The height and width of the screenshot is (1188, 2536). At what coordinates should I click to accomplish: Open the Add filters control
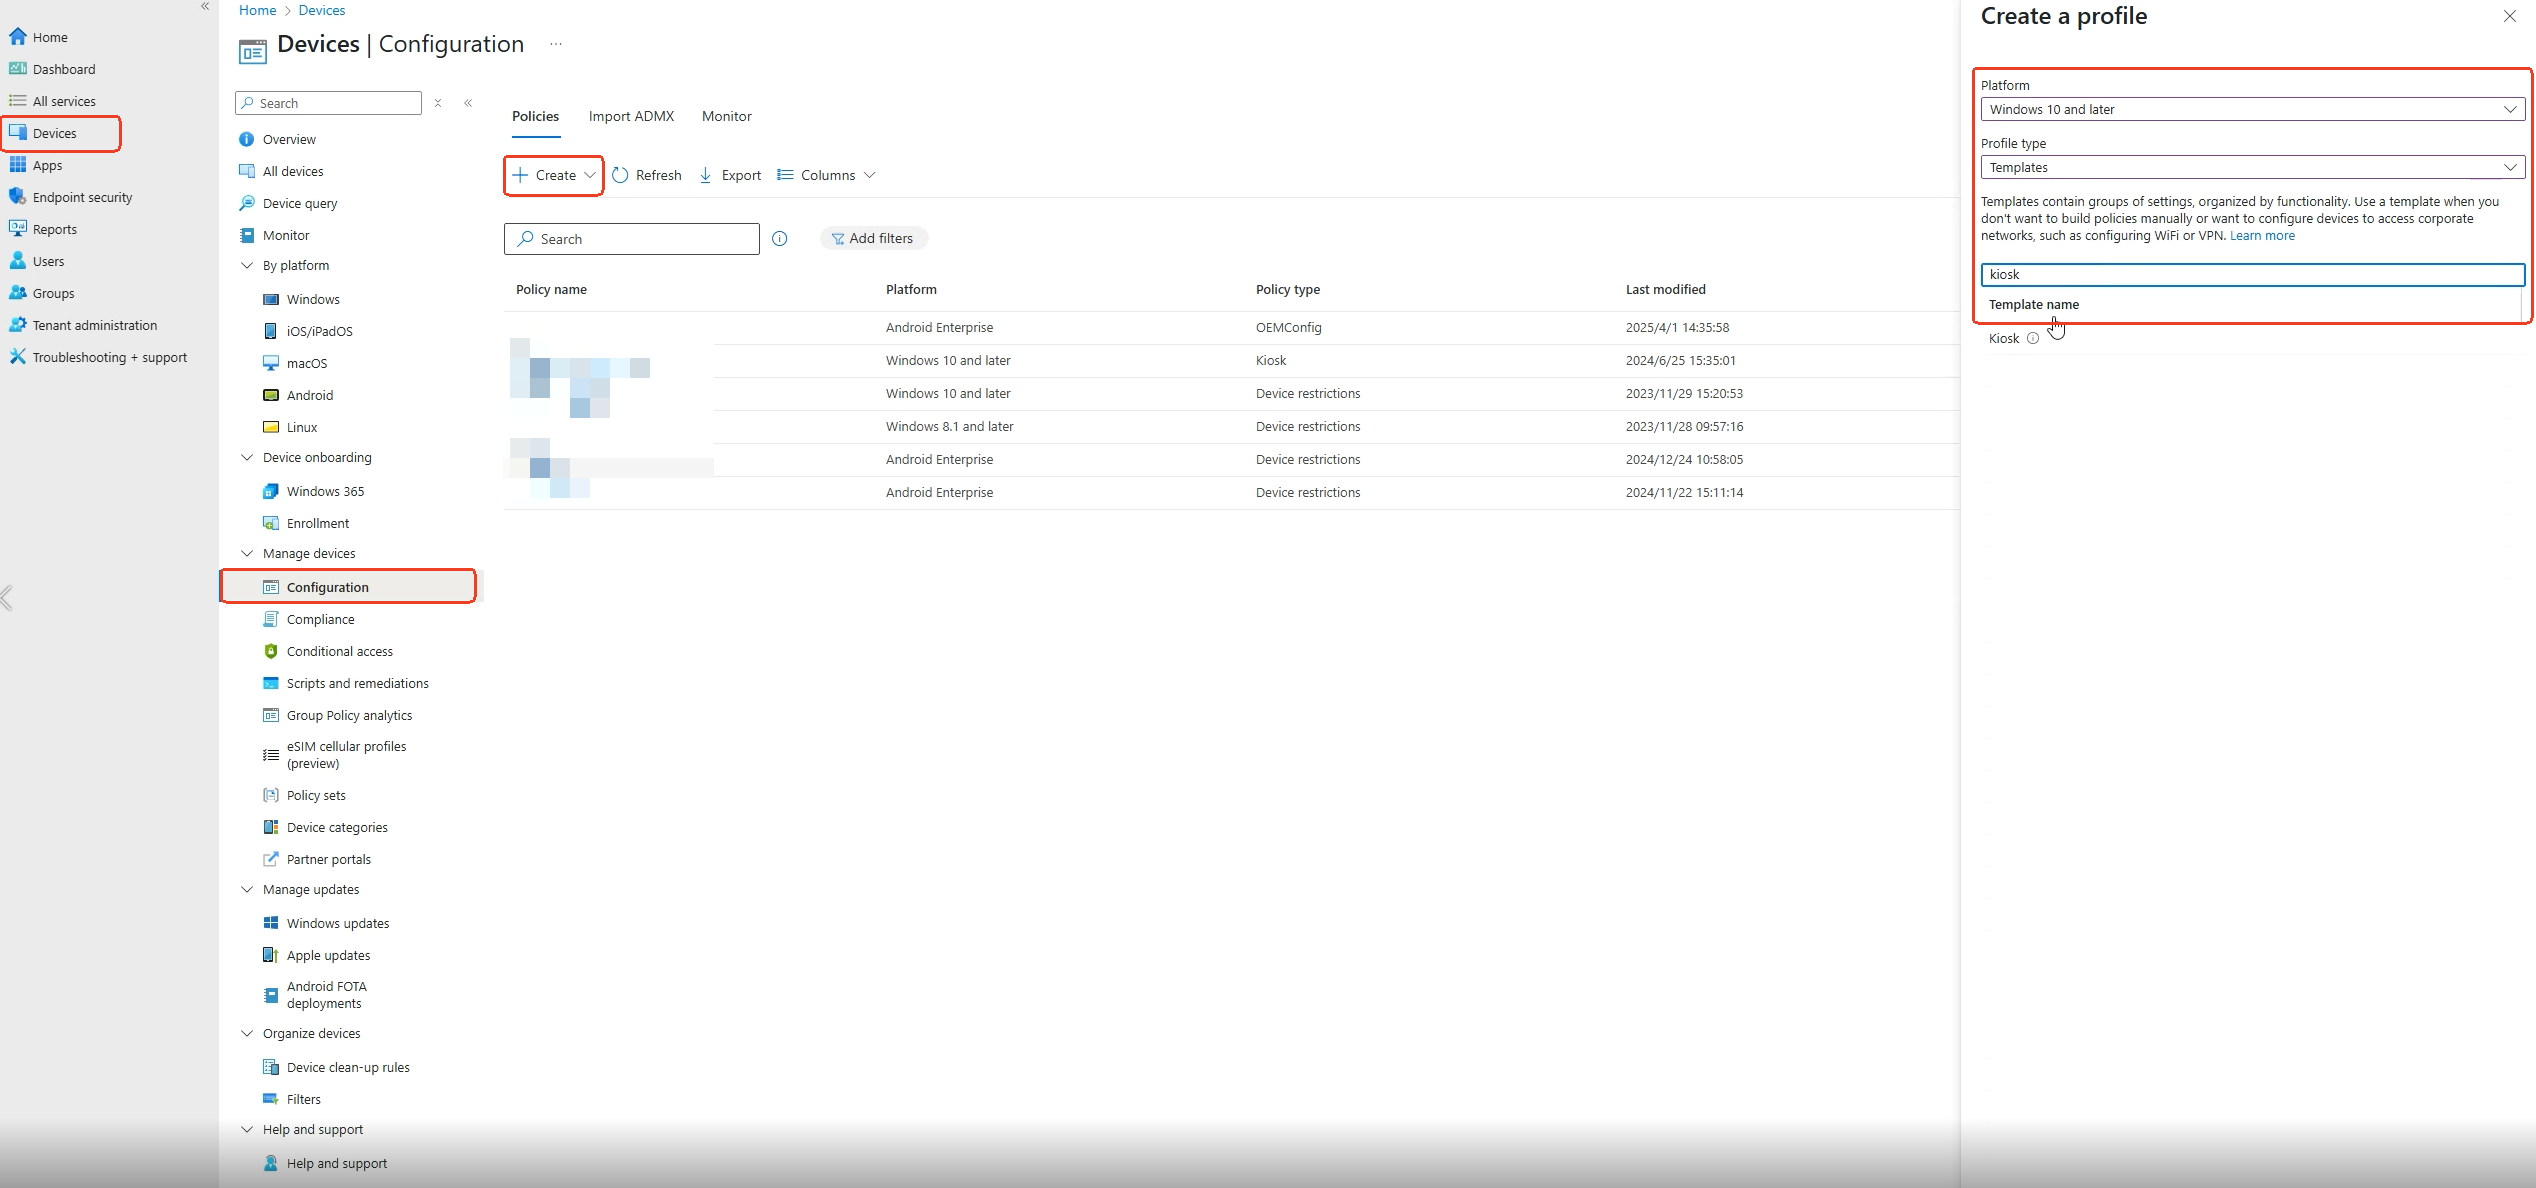point(873,238)
